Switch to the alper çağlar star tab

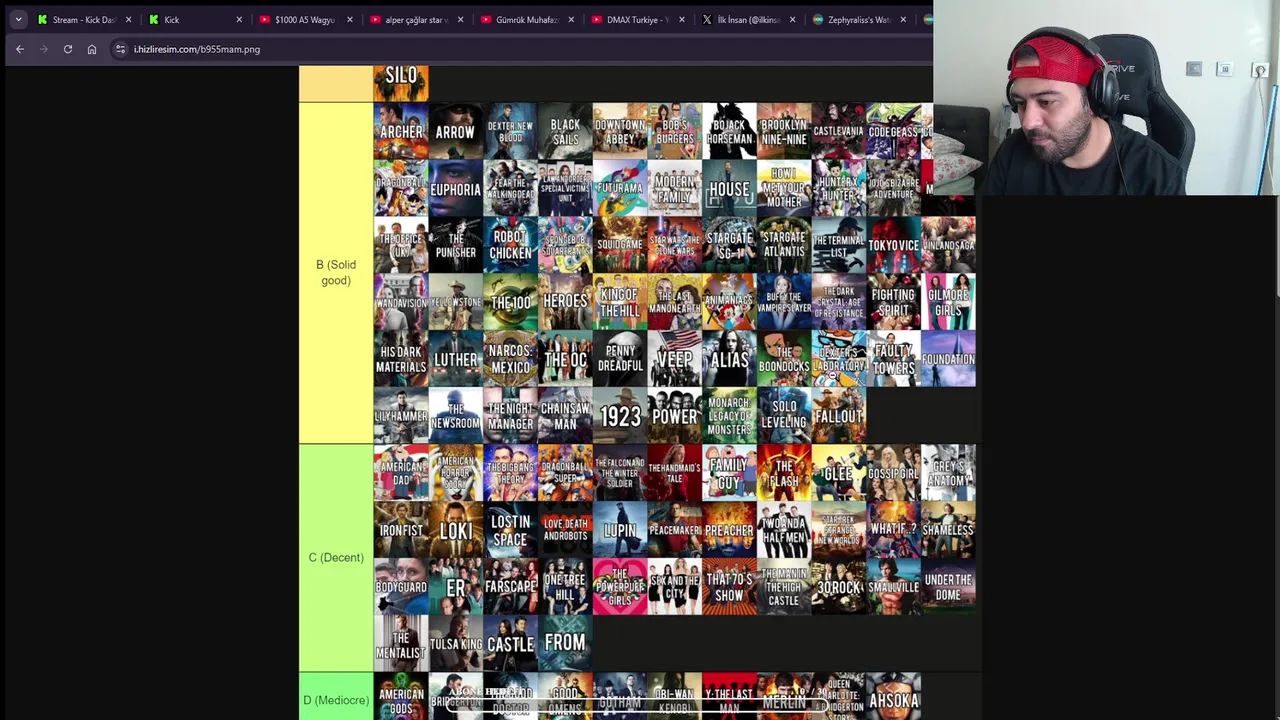click(x=416, y=19)
